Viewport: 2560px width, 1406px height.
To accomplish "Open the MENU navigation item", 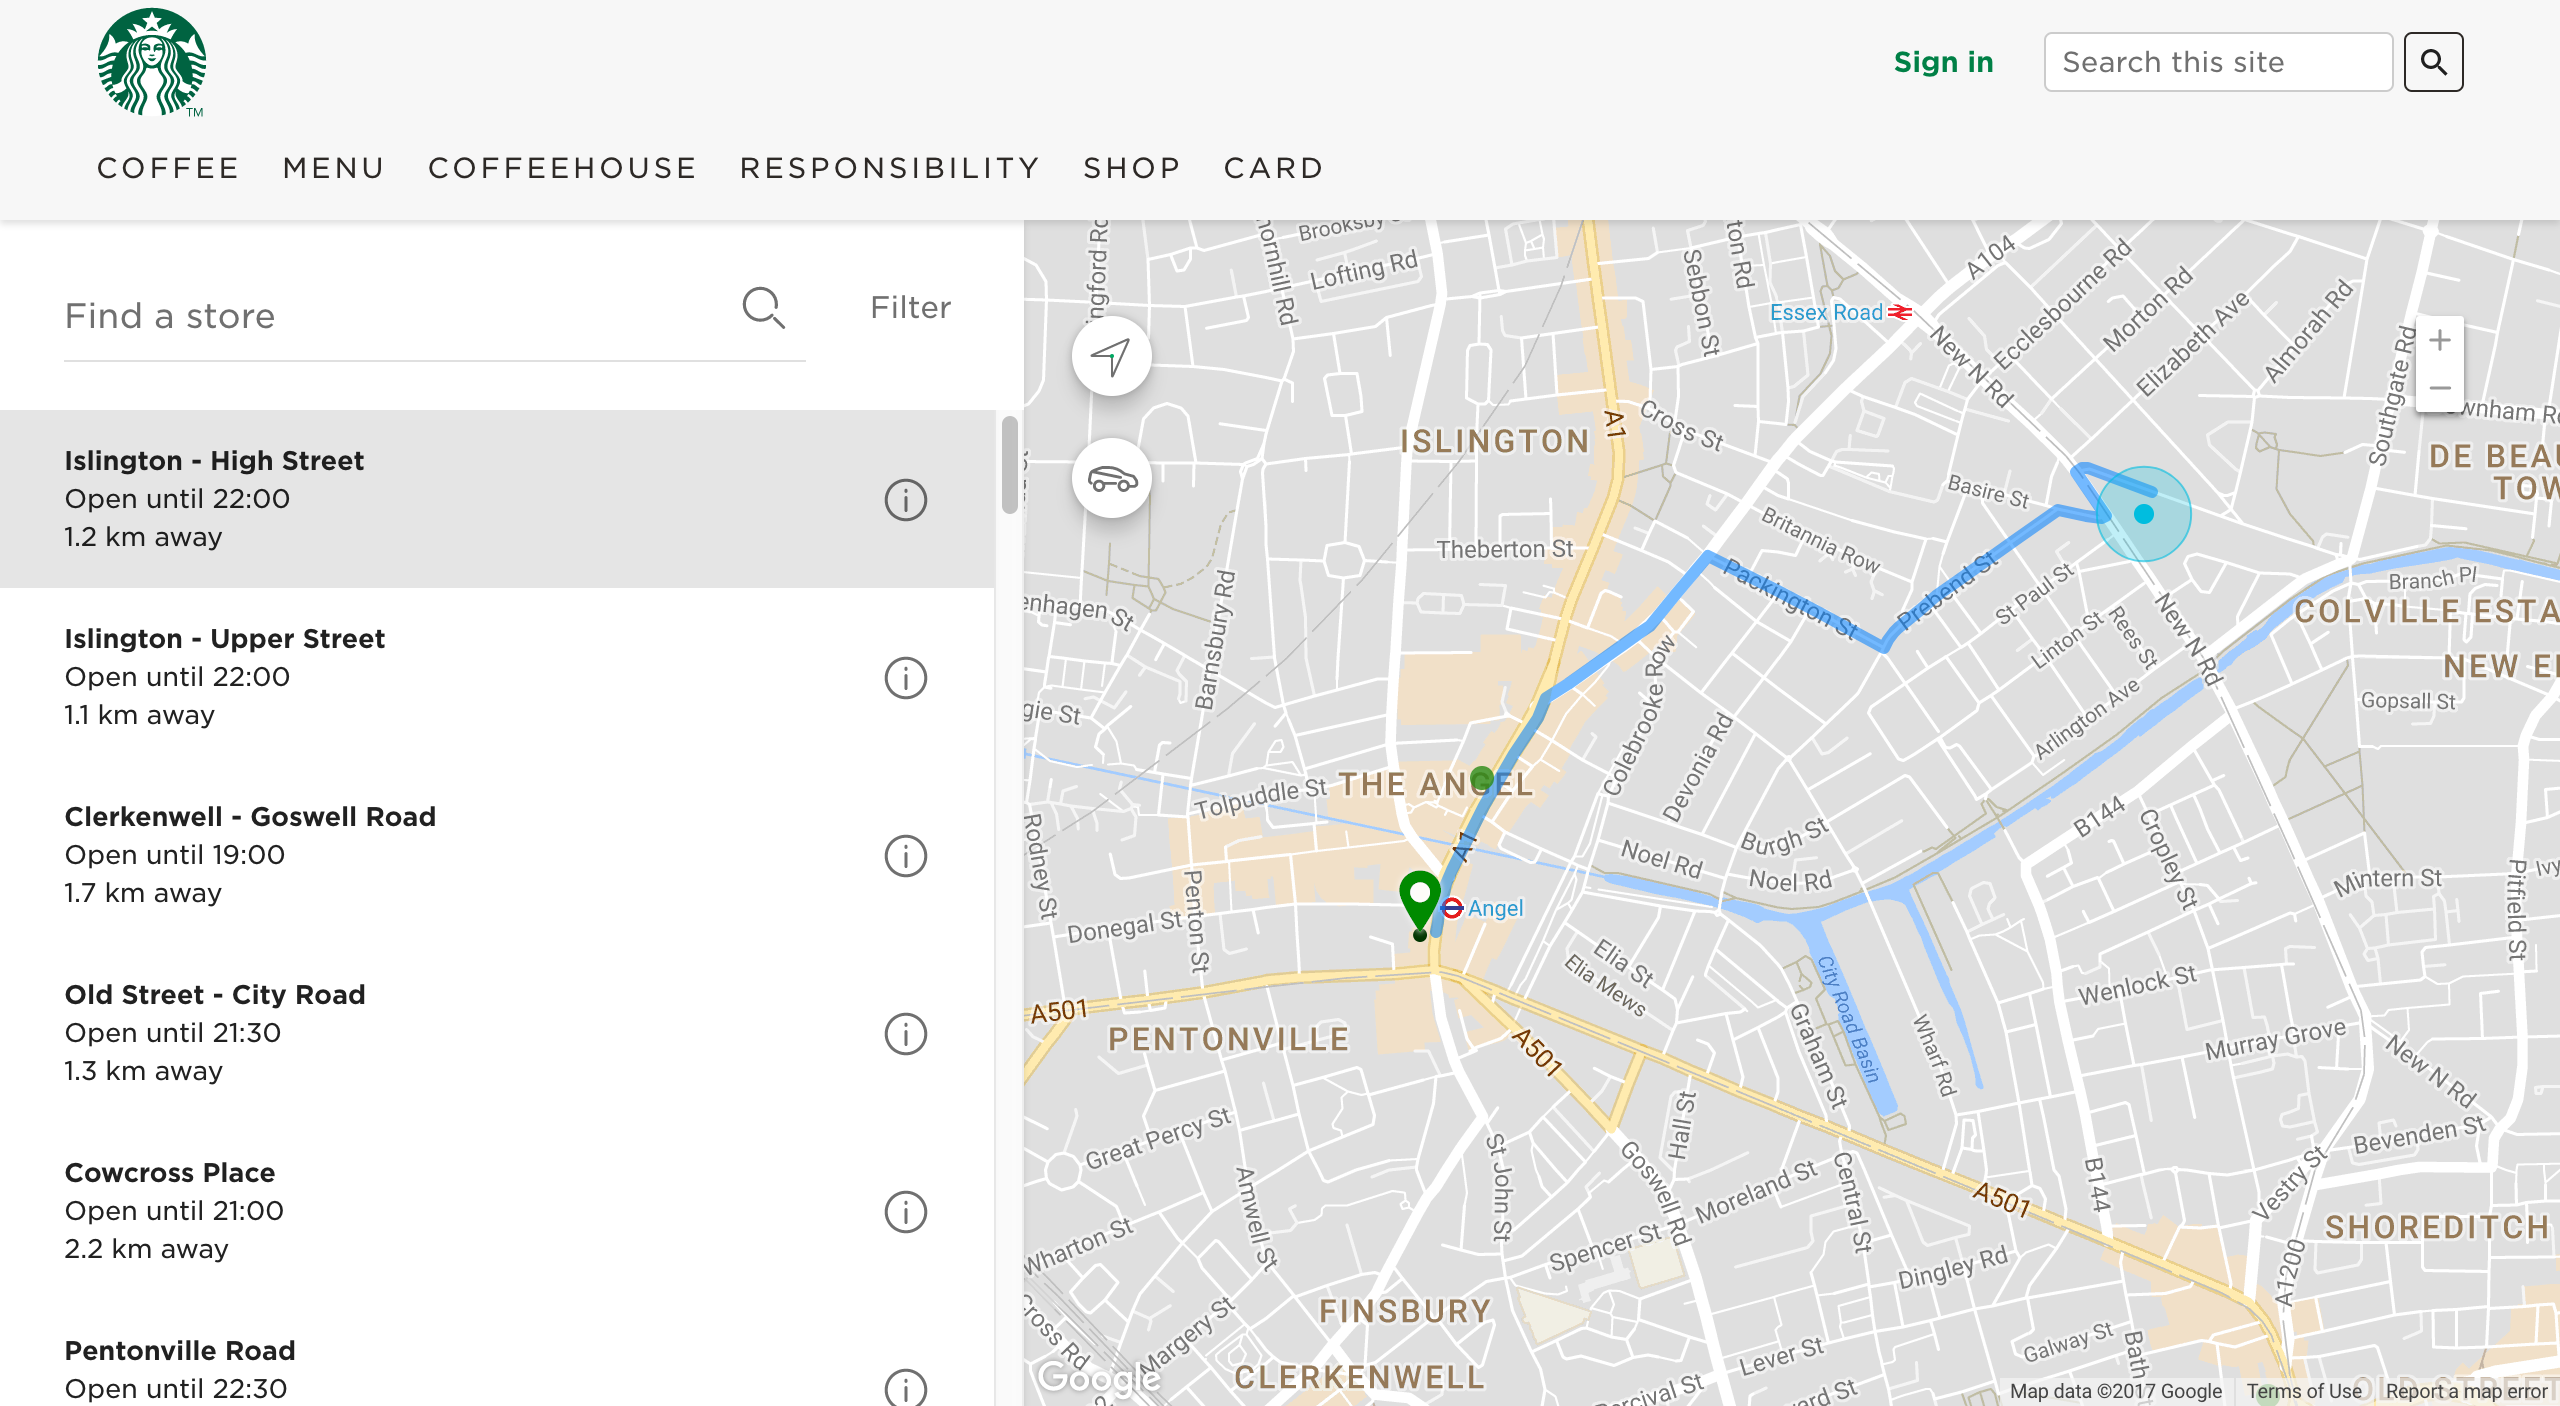I will tap(334, 168).
